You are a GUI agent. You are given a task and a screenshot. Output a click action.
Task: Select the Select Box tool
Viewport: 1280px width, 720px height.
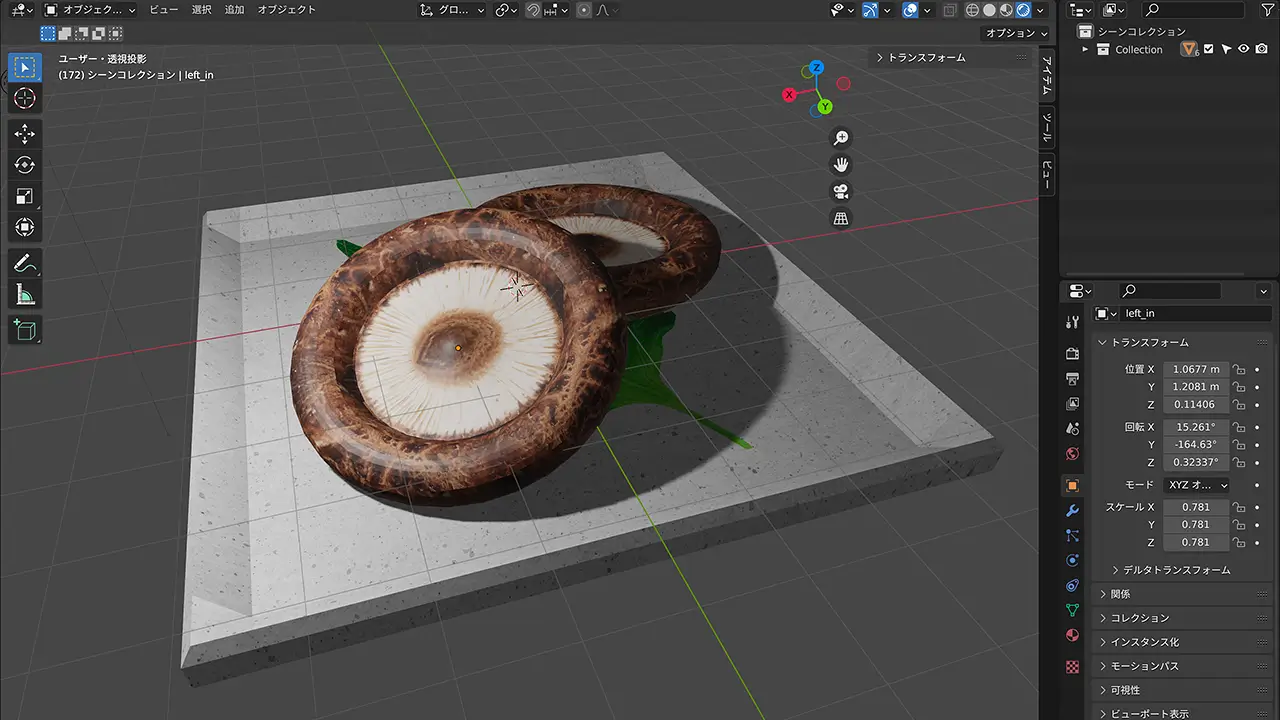[x=25, y=68]
